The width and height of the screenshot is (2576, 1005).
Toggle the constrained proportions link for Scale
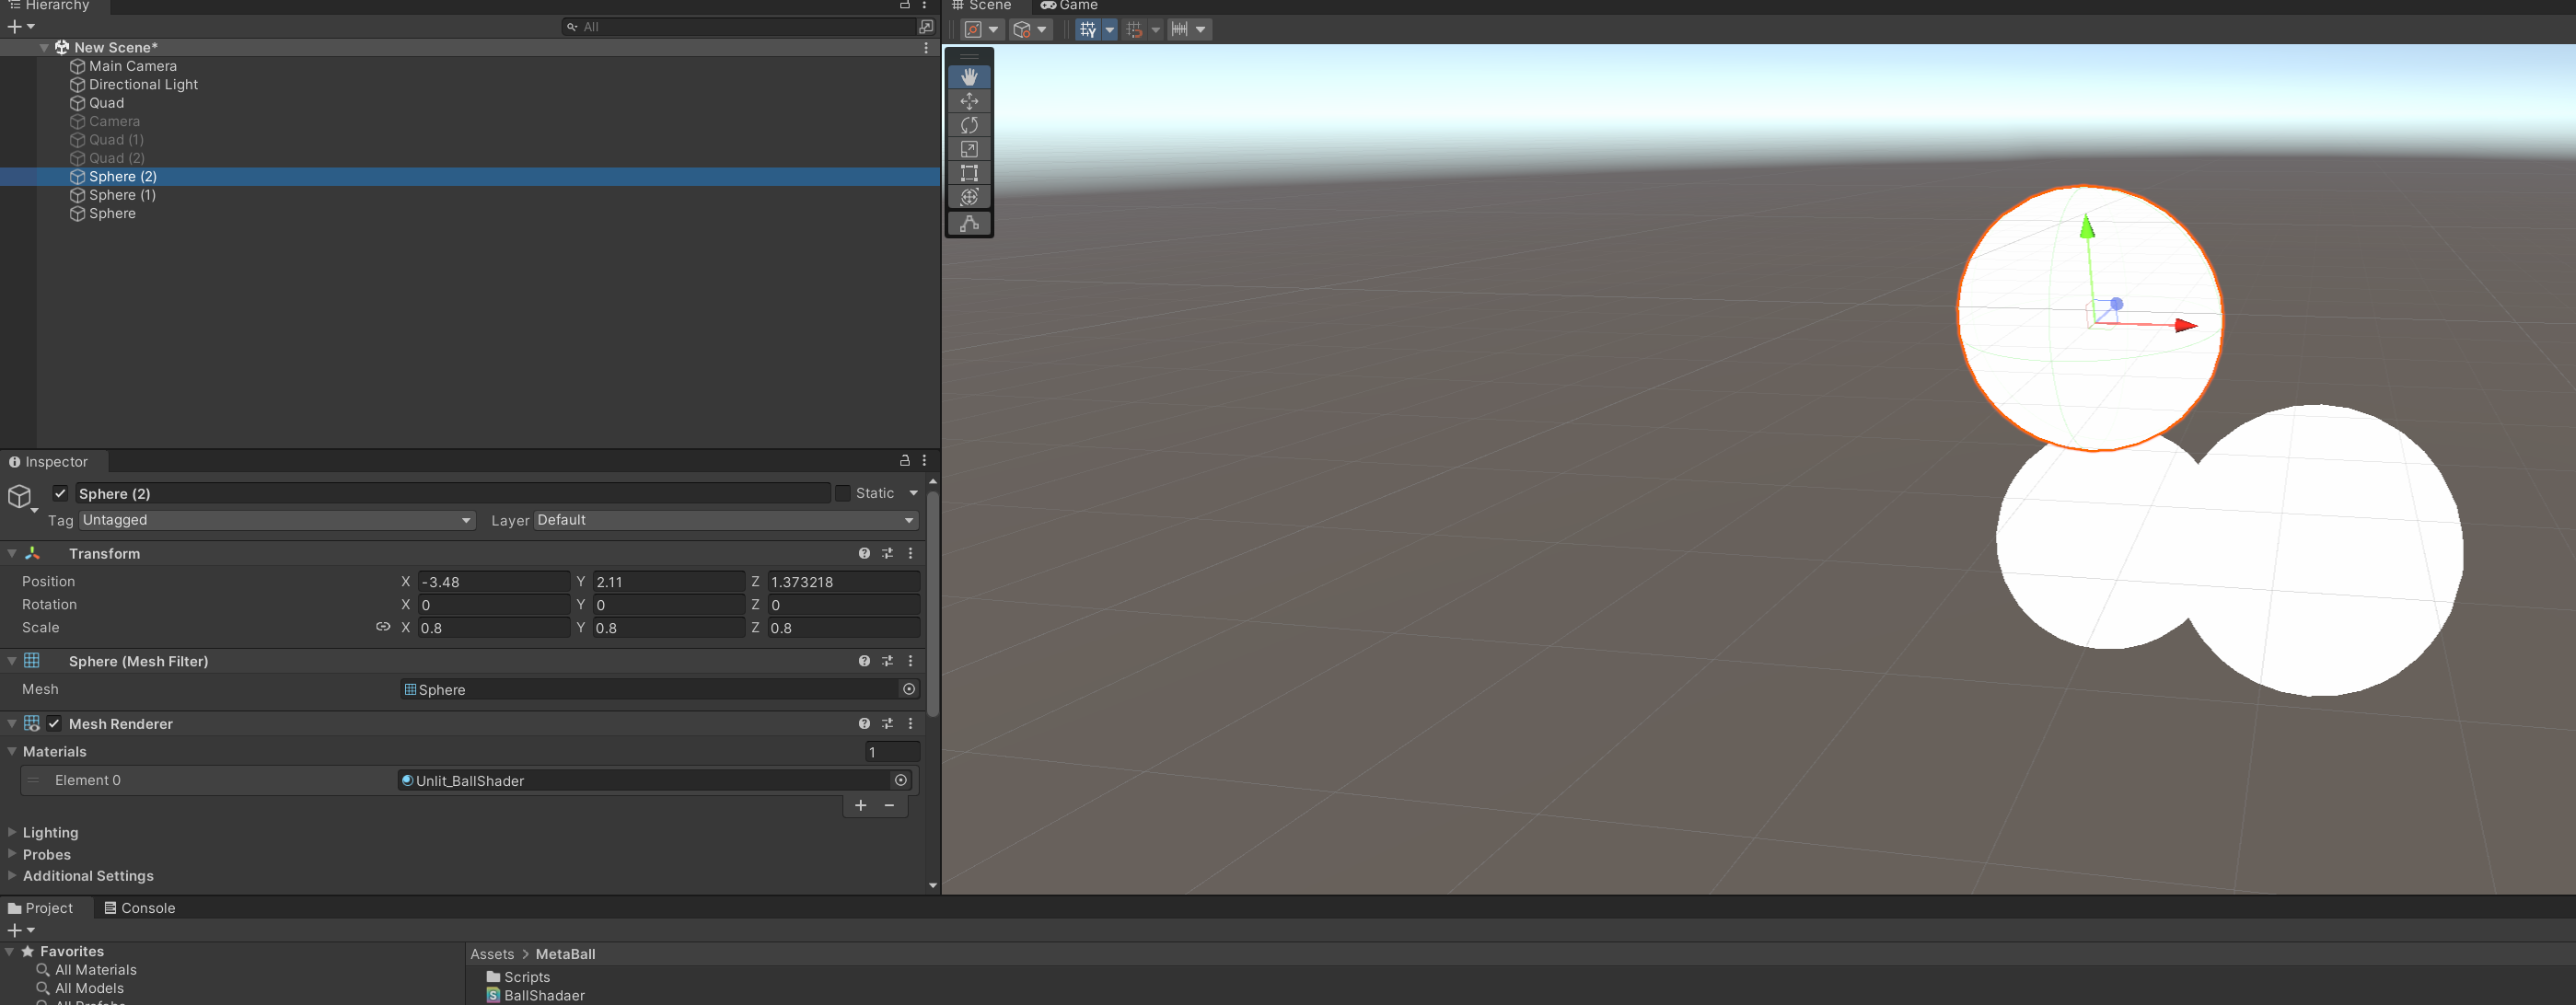click(383, 627)
